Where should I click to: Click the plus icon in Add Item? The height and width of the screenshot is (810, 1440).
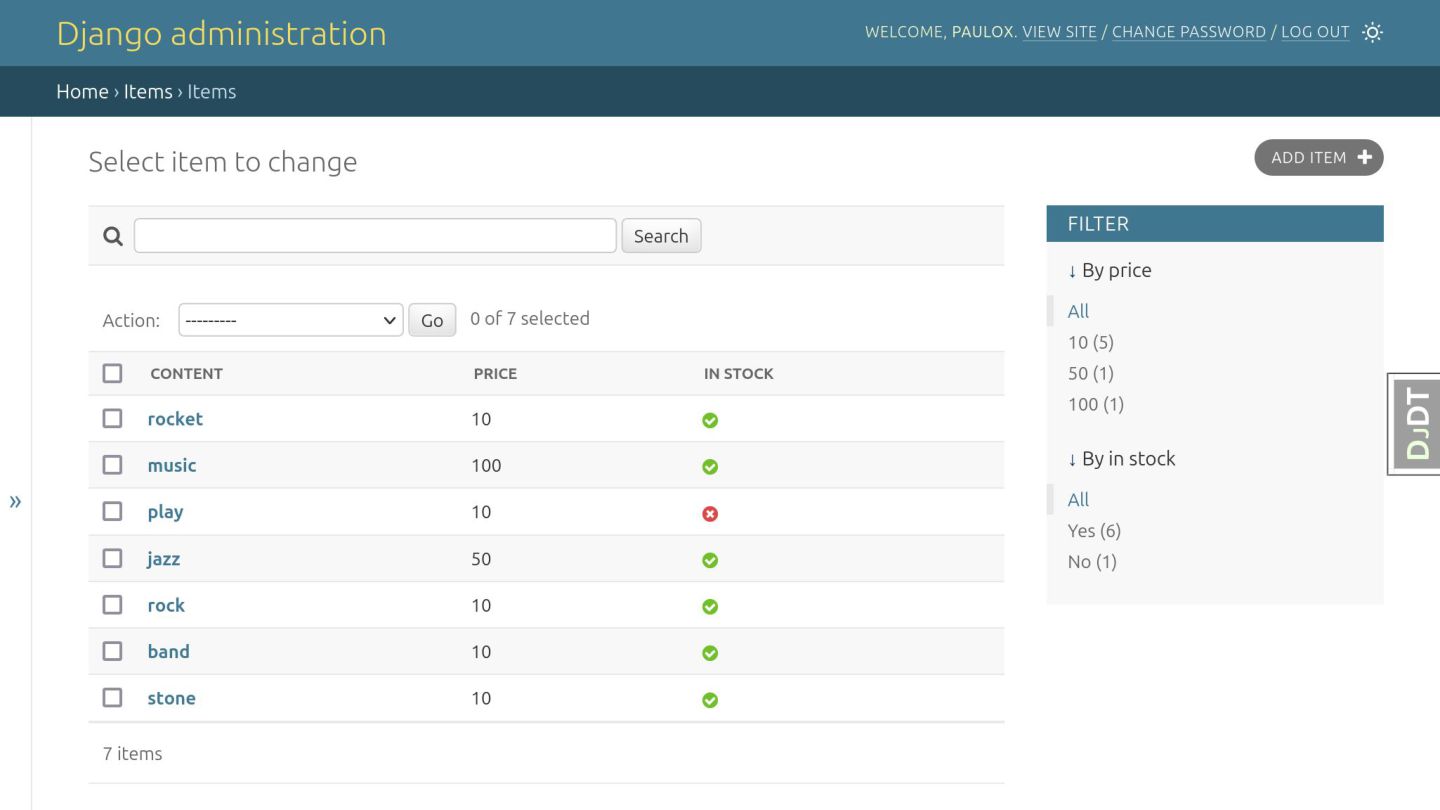click(1365, 157)
